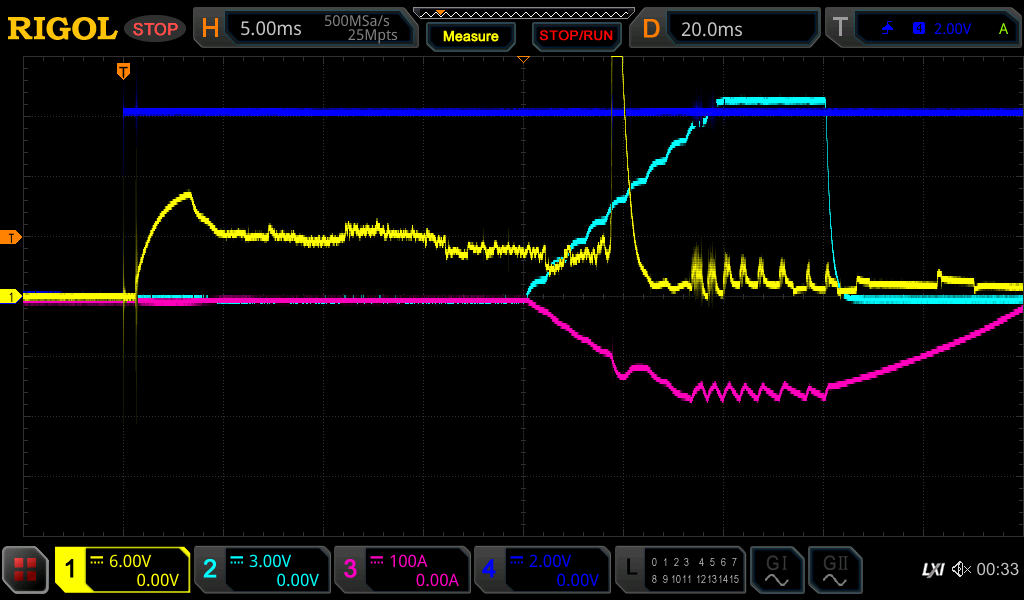
Task: Toggle channel 4 blue 2.00V label
Action: tap(541, 570)
